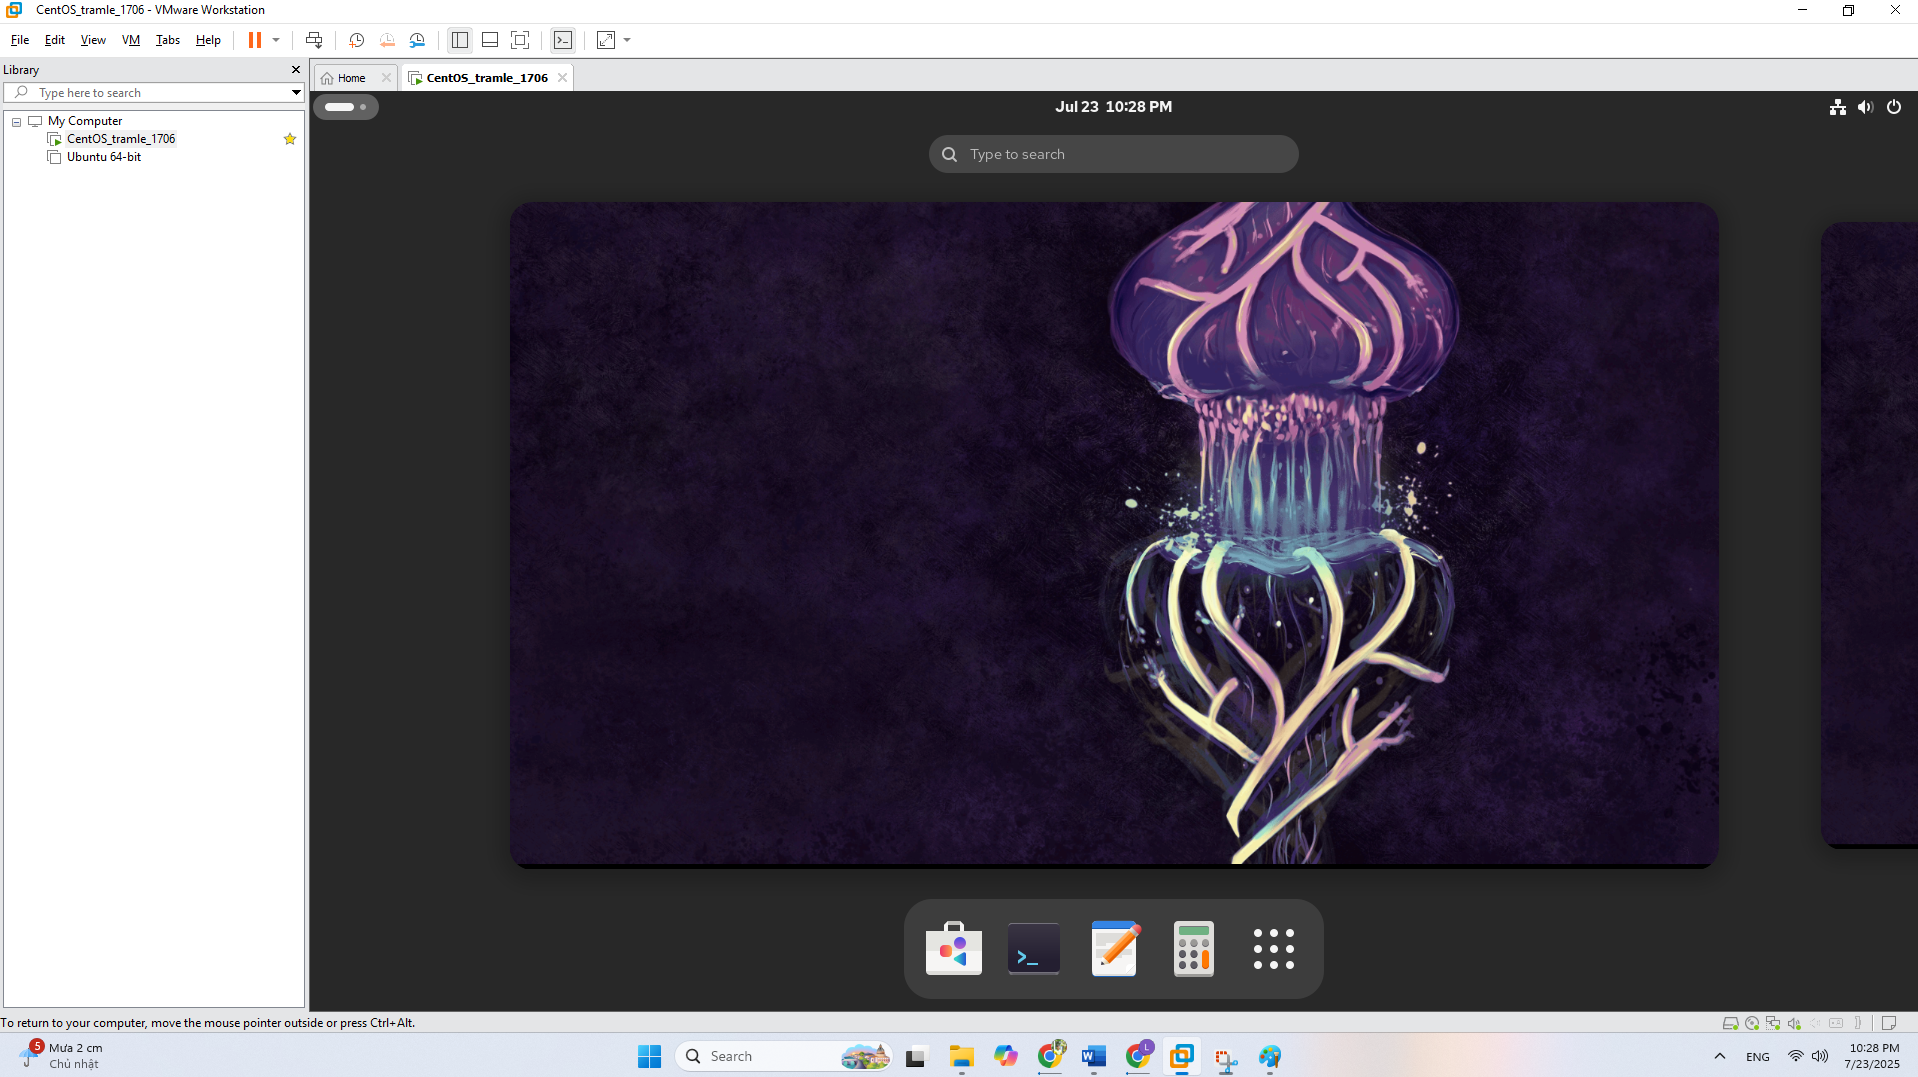Viewport: 1918px width, 1077px height.
Task: Click the GNOME 'Type to search' field
Action: pos(1113,154)
